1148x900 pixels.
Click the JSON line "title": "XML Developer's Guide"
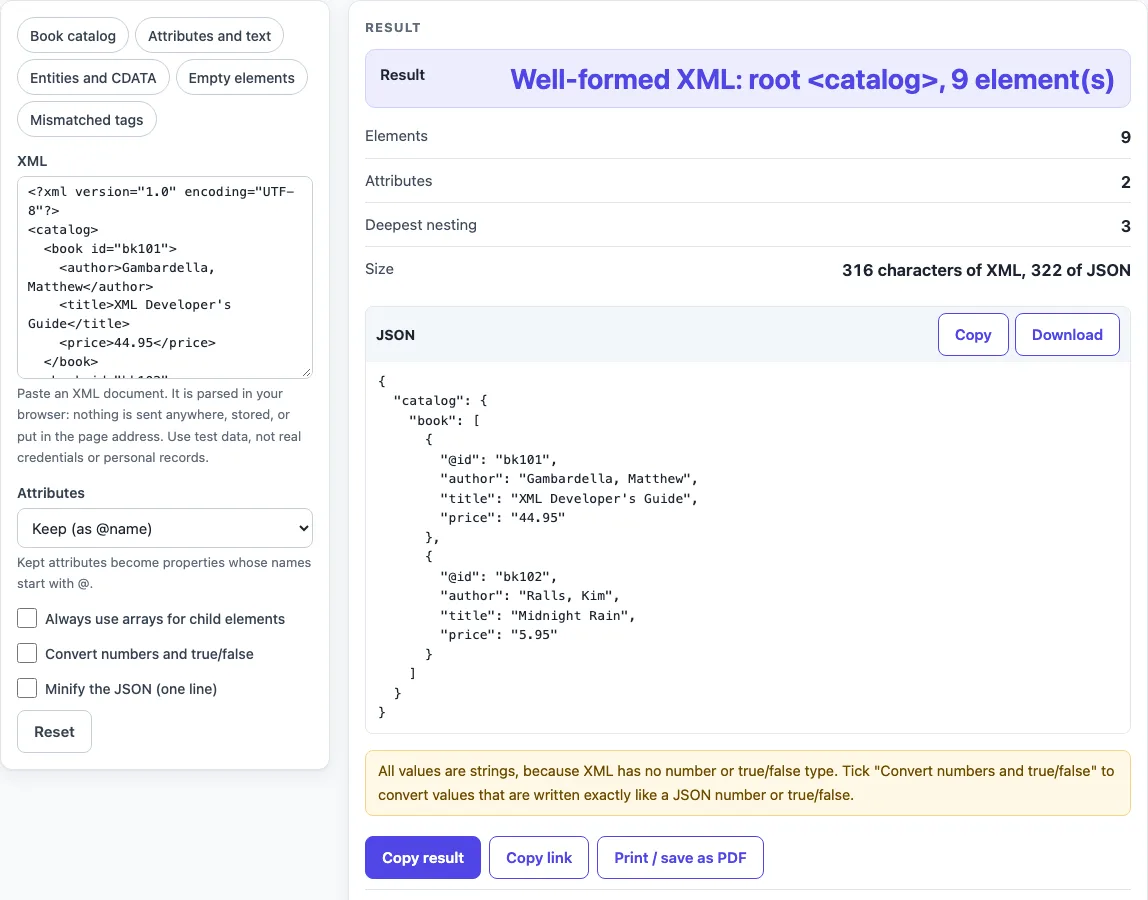click(x=569, y=498)
